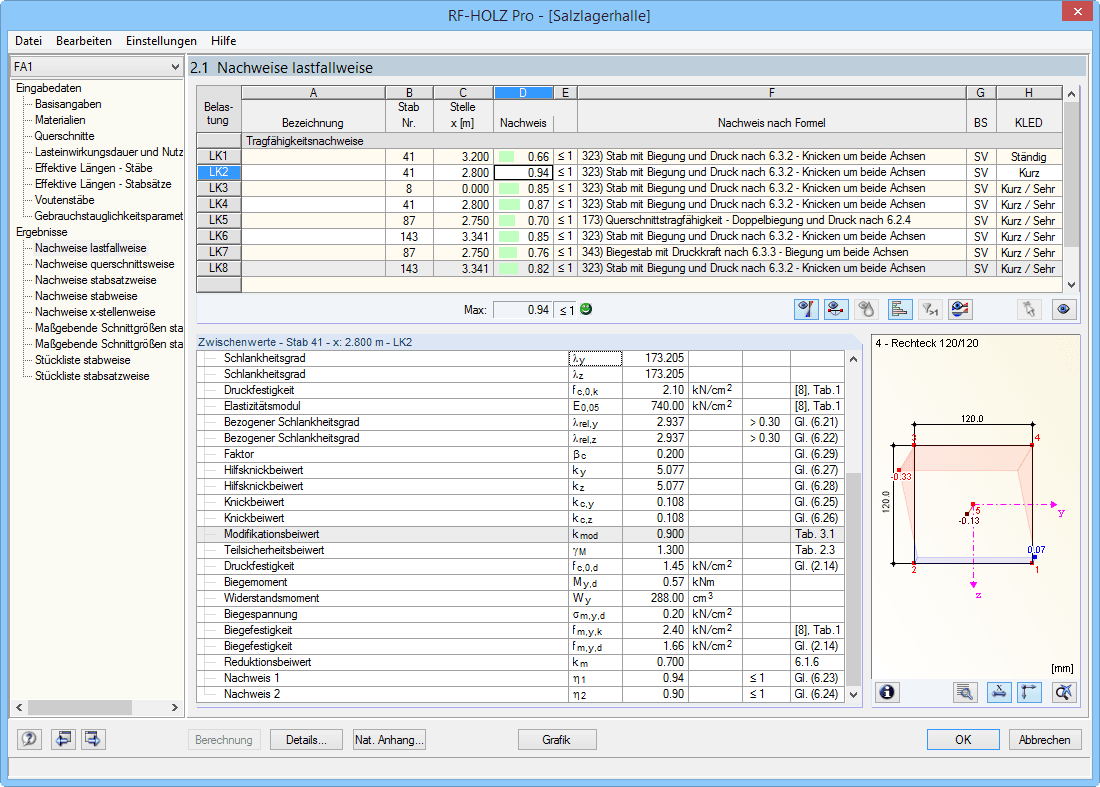1100x787 pixels.
Task: Close the RF-HOLZ Pro window
Action: tap(1077, 12)
